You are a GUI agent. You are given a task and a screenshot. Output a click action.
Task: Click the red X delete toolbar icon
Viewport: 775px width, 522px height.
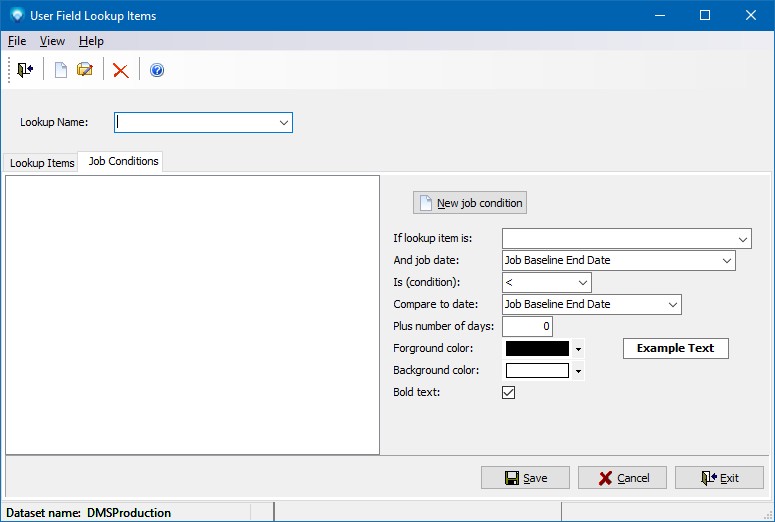(121, 70)
